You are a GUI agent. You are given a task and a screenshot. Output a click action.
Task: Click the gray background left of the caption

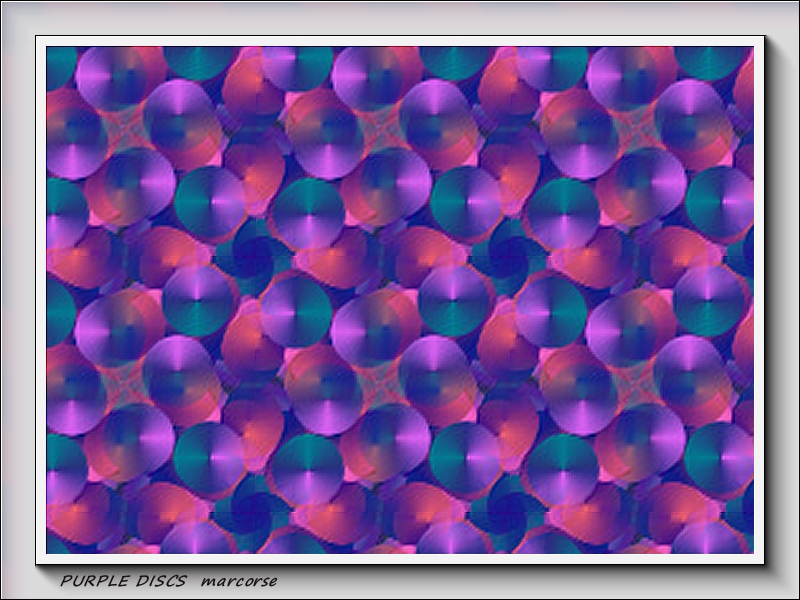tap(28, 581)
